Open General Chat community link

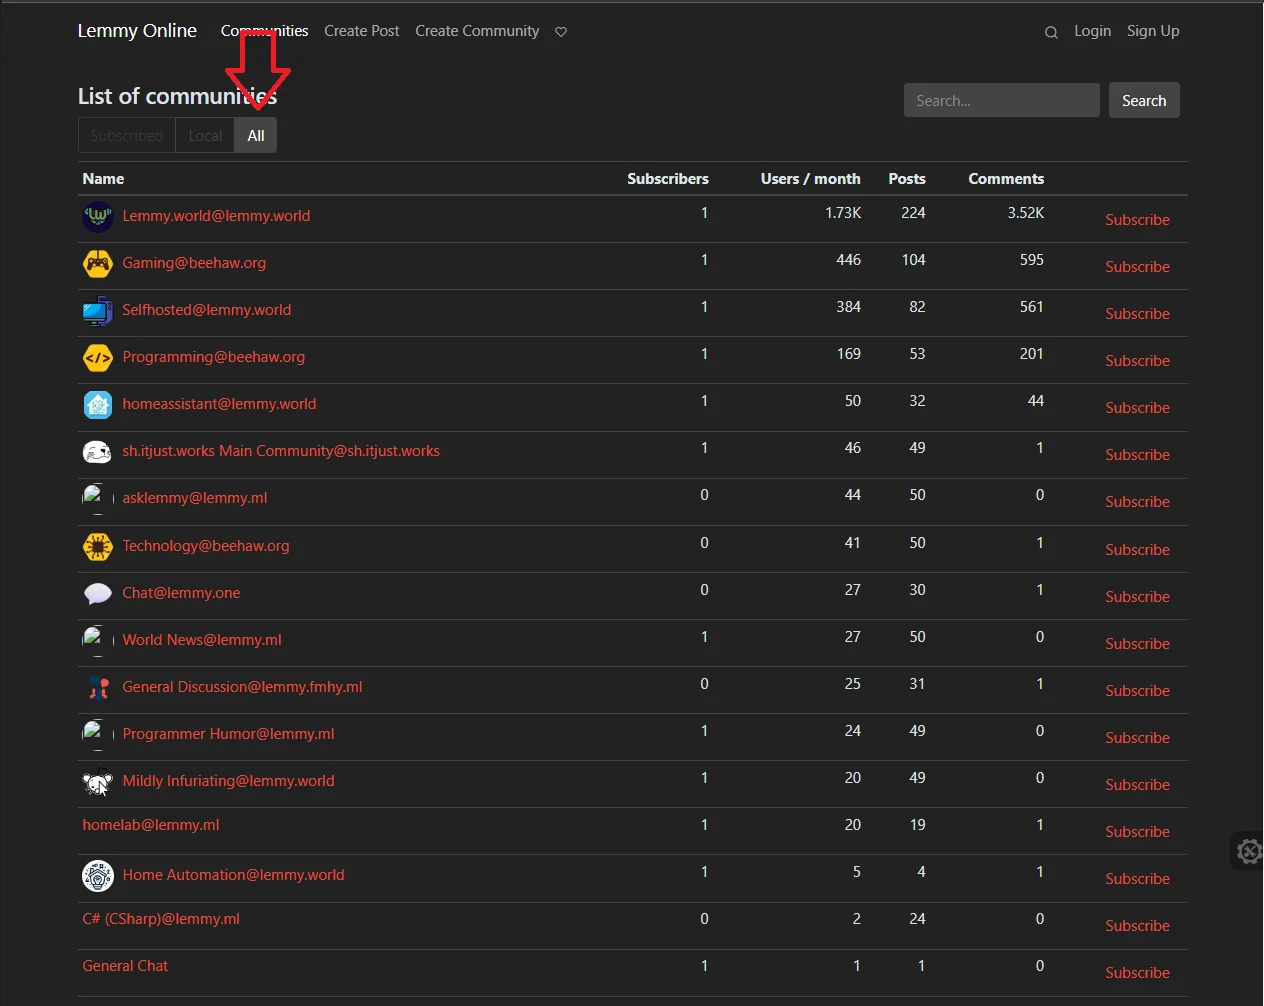(x=125, y=966)
